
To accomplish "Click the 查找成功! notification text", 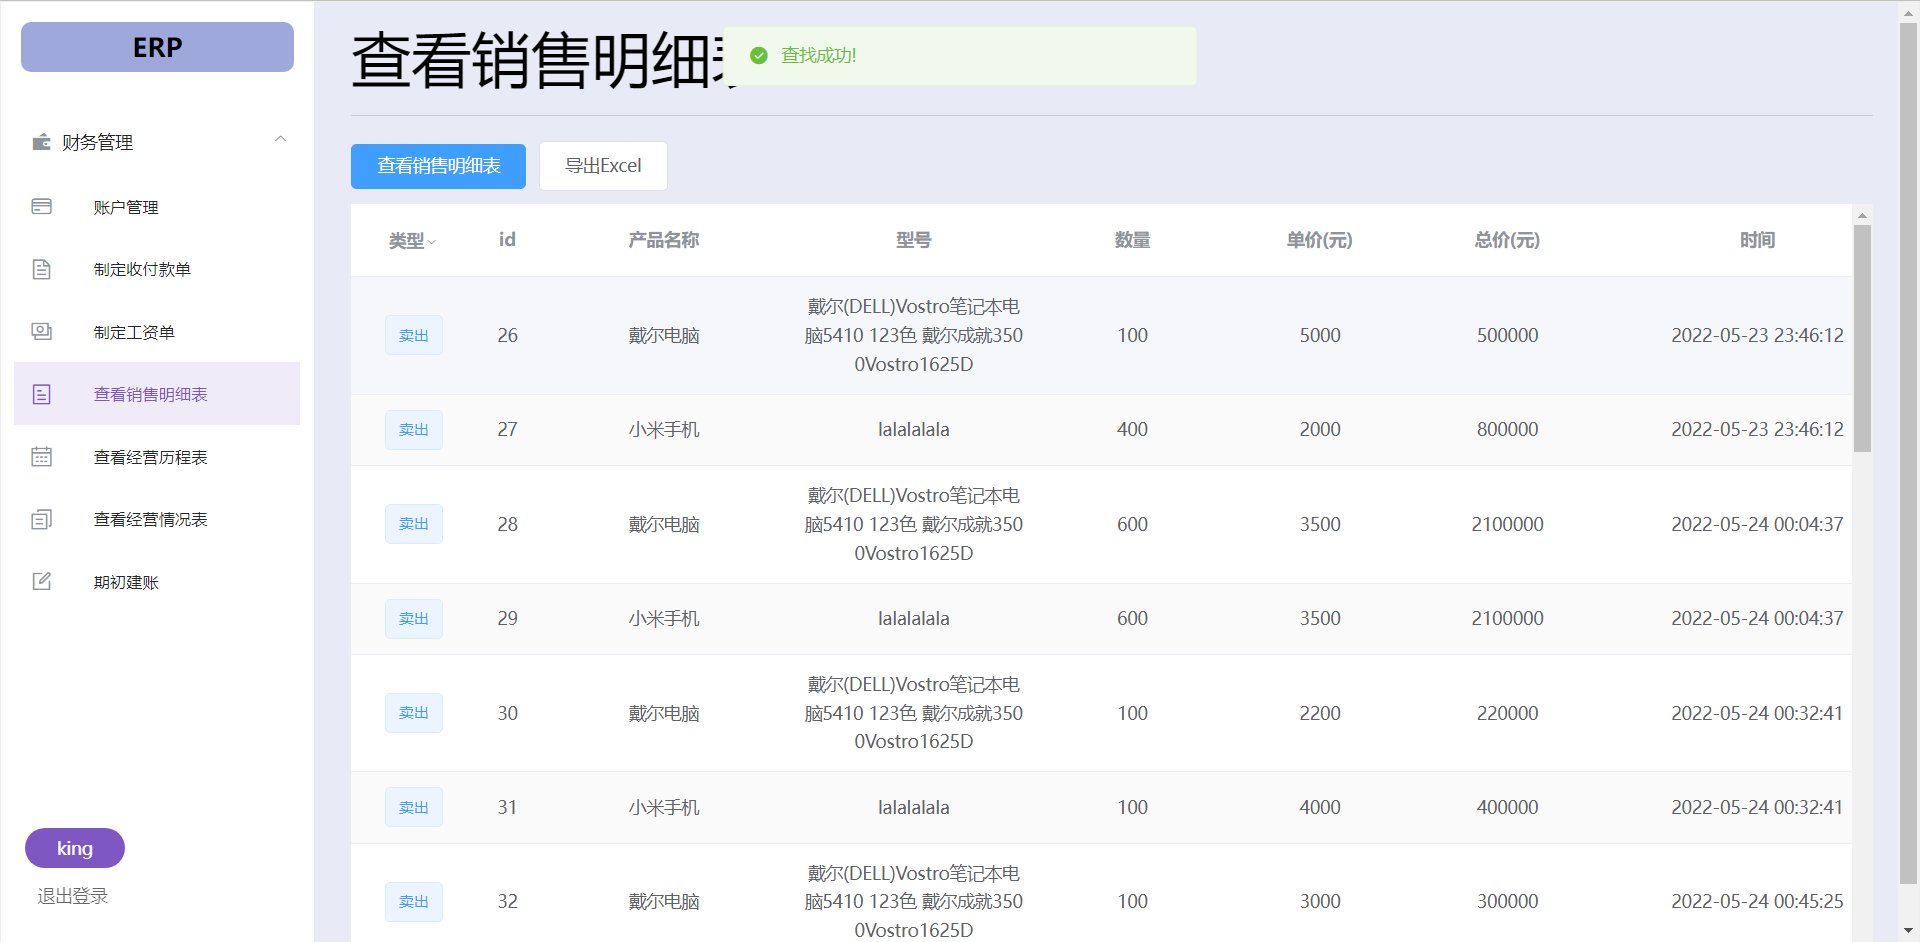I will coord(818,56).
